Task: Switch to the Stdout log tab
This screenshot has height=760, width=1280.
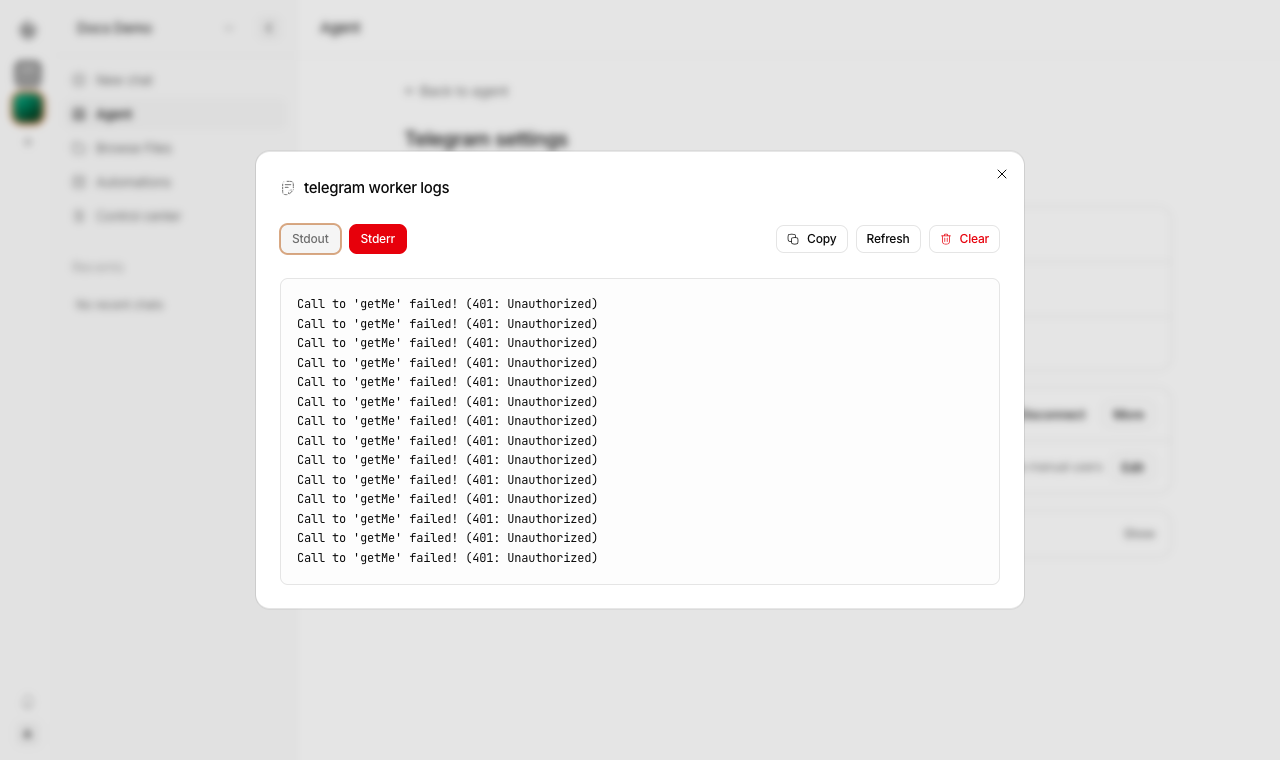Action: point(310,239)
